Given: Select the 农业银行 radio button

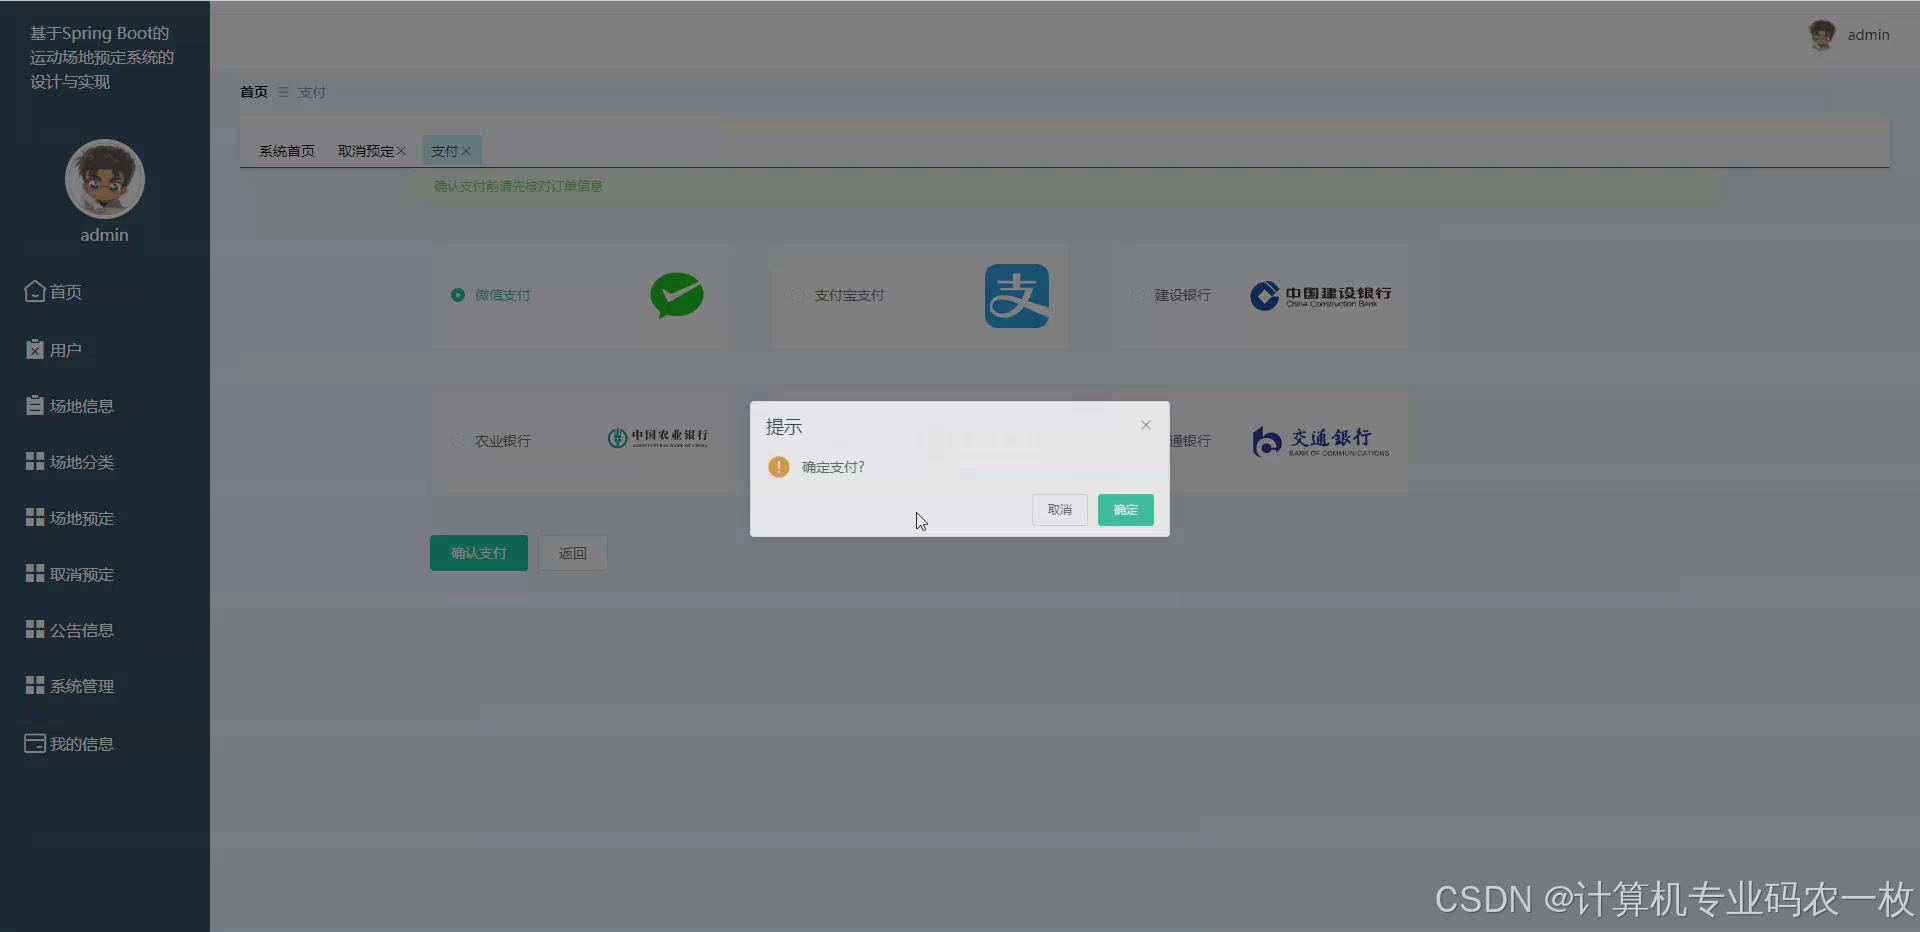Looking at the screenshot, I should (x=458, y=441).
